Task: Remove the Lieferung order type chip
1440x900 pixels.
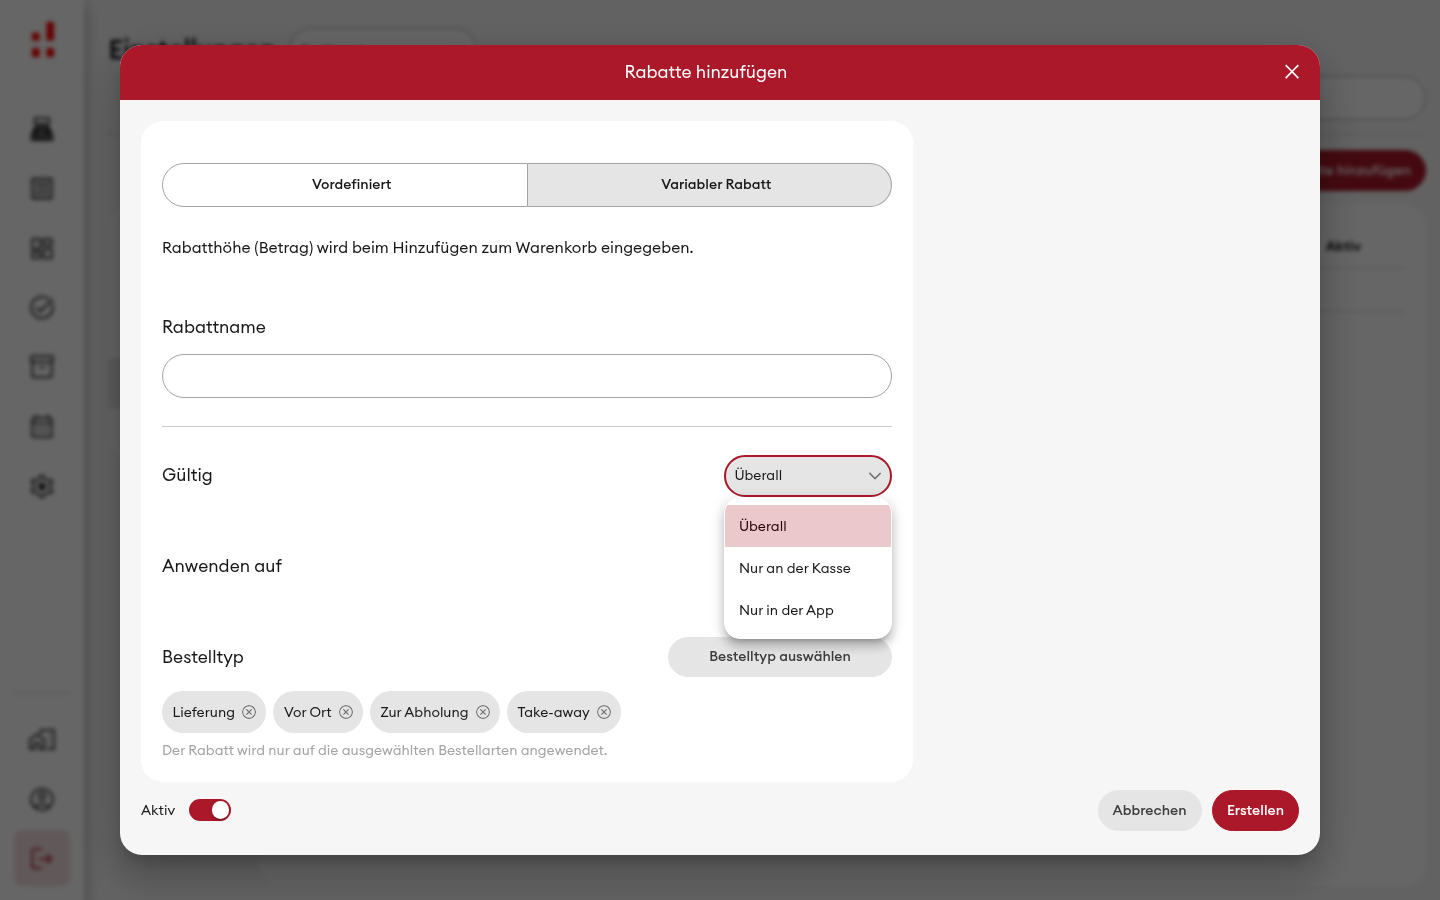Action: click(x=249, y=712)
